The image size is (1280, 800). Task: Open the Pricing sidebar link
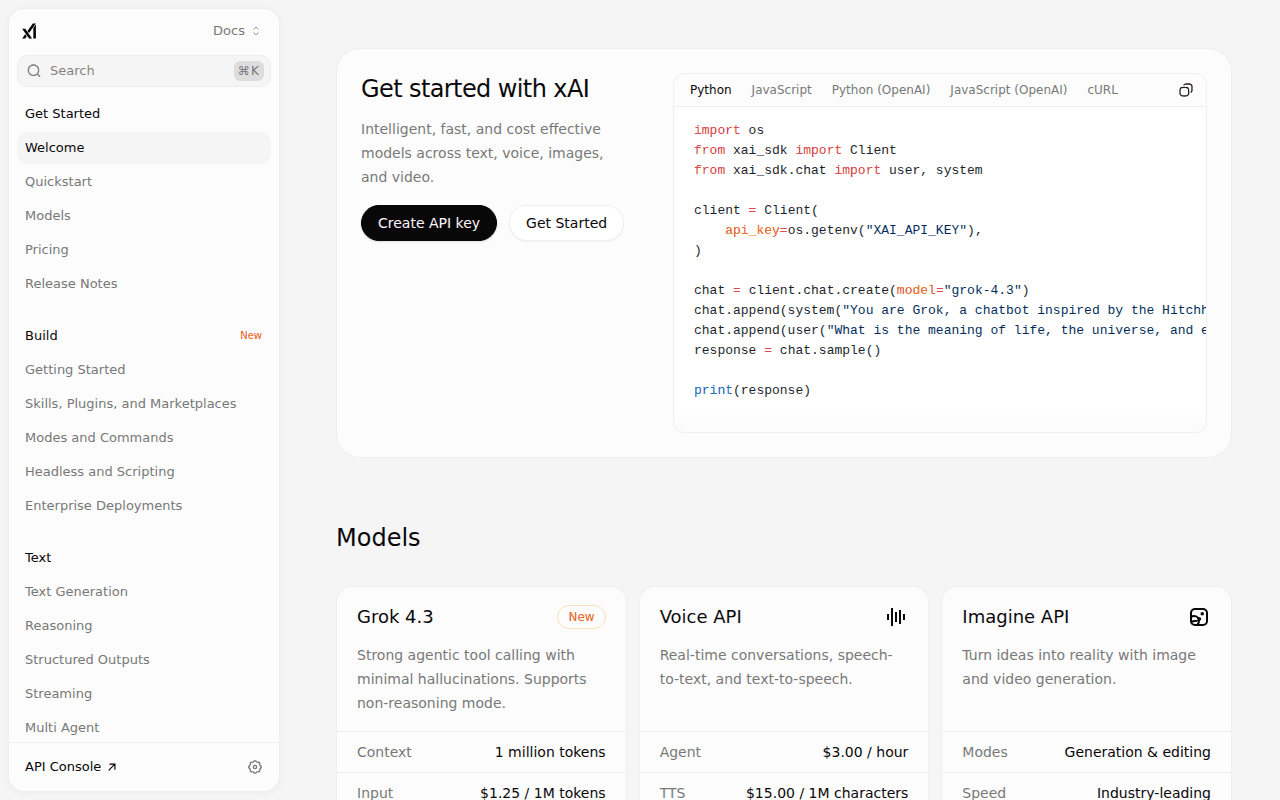(x=144, y=250)
